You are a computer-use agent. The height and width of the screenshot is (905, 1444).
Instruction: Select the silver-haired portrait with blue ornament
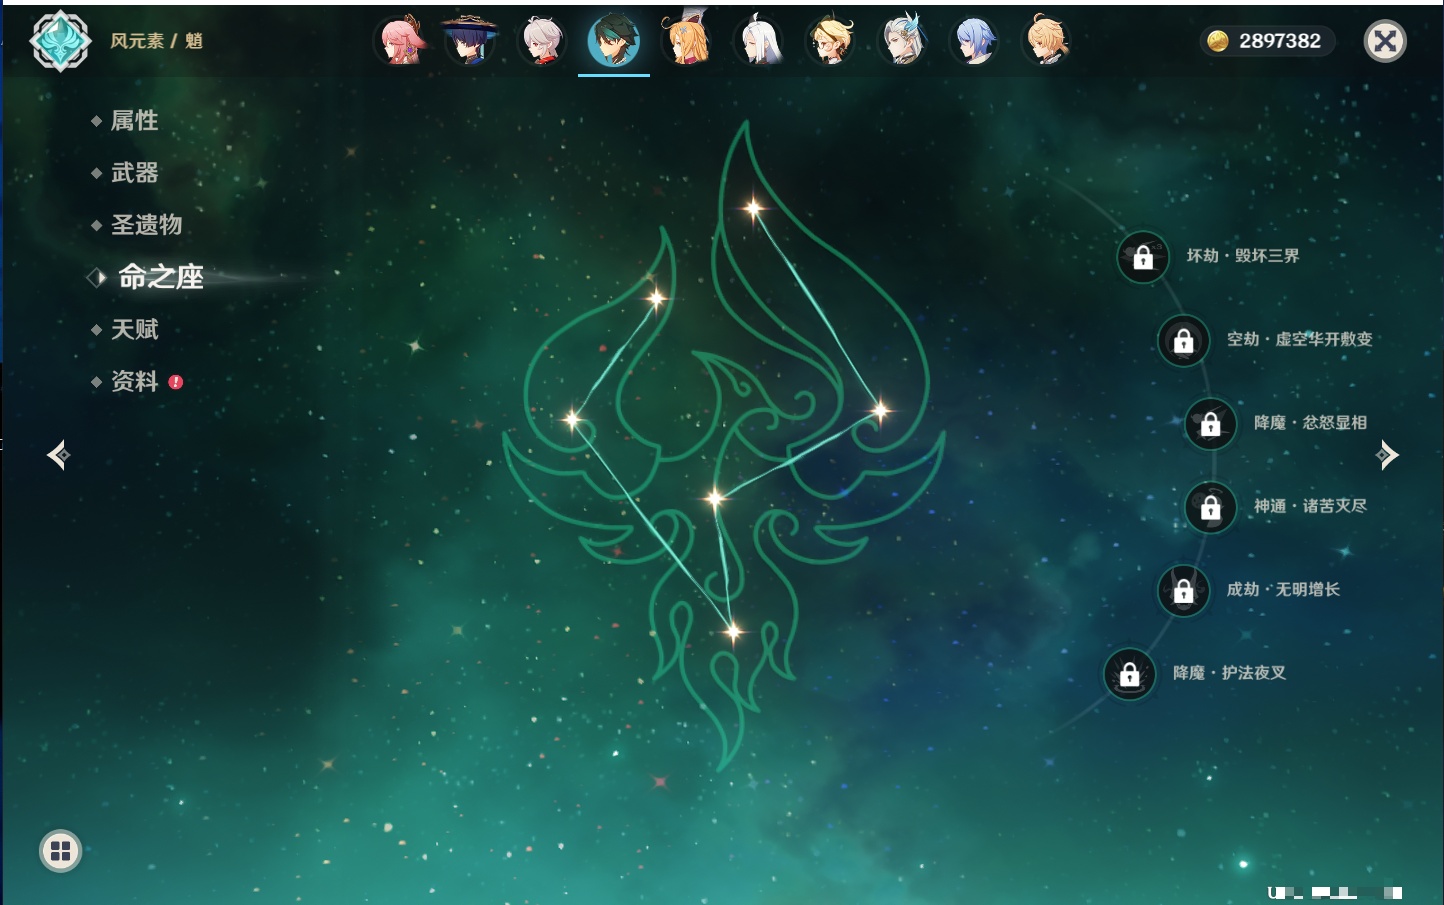point(903,41)
